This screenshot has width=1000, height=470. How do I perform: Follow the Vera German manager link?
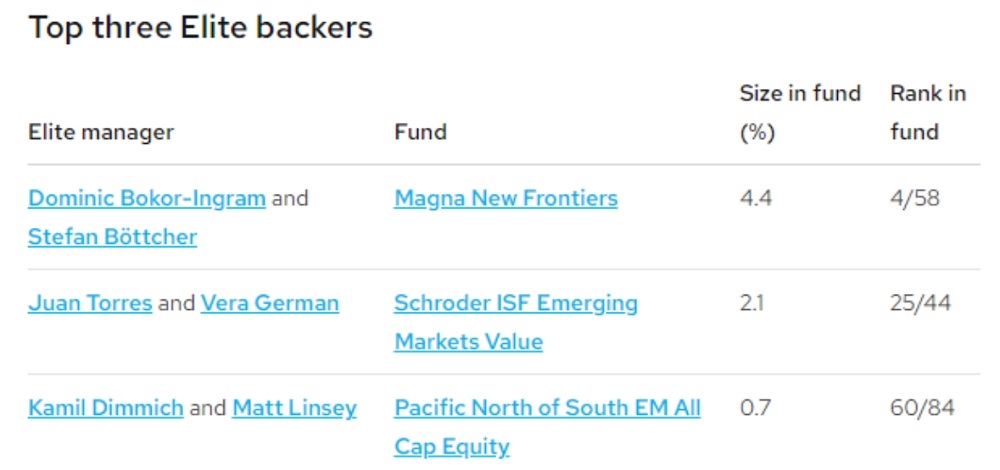click(x=270, y=303)
